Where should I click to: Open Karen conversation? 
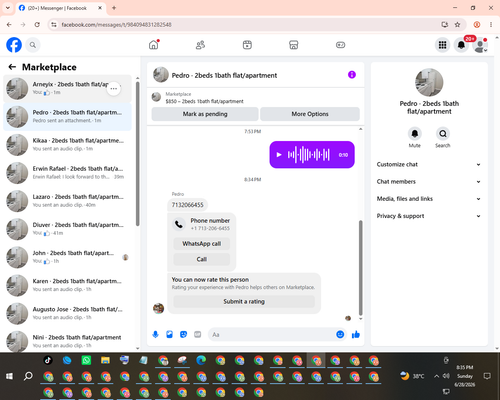pos(67,285)
